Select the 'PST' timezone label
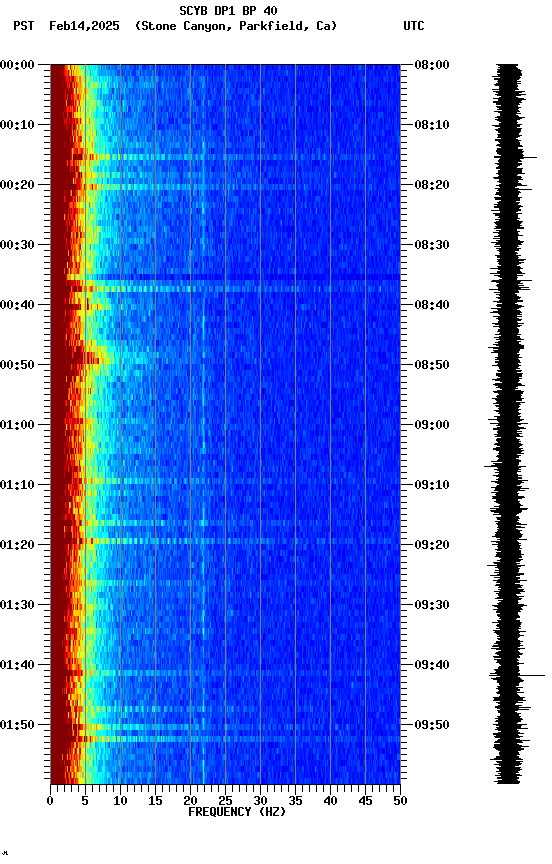This screenshot has height=864, width=552. (x=24, y=26)
